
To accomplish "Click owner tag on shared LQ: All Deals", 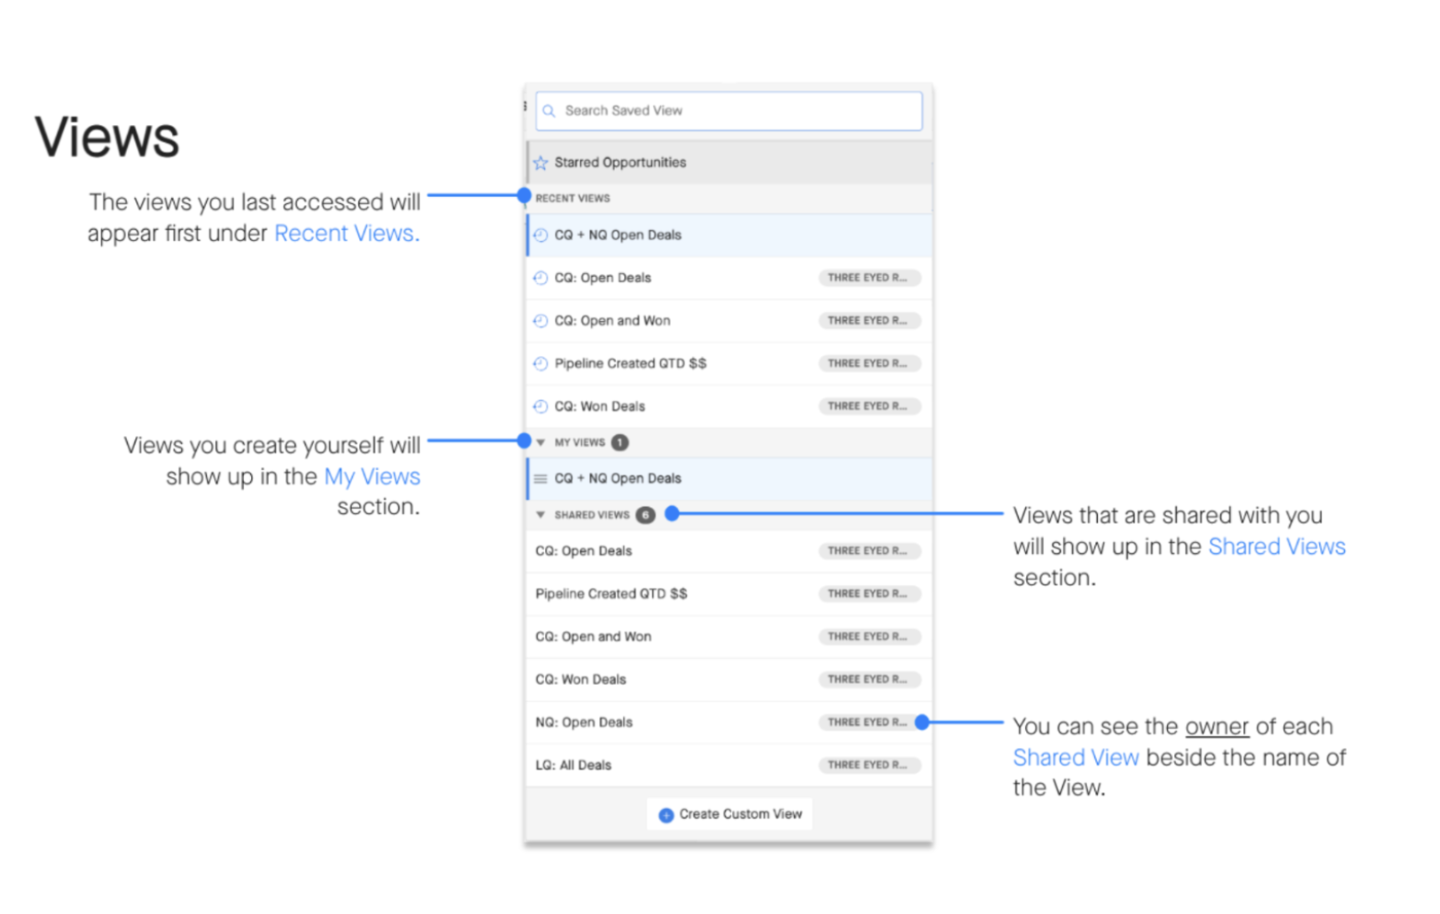I will [x=868, y=765].
